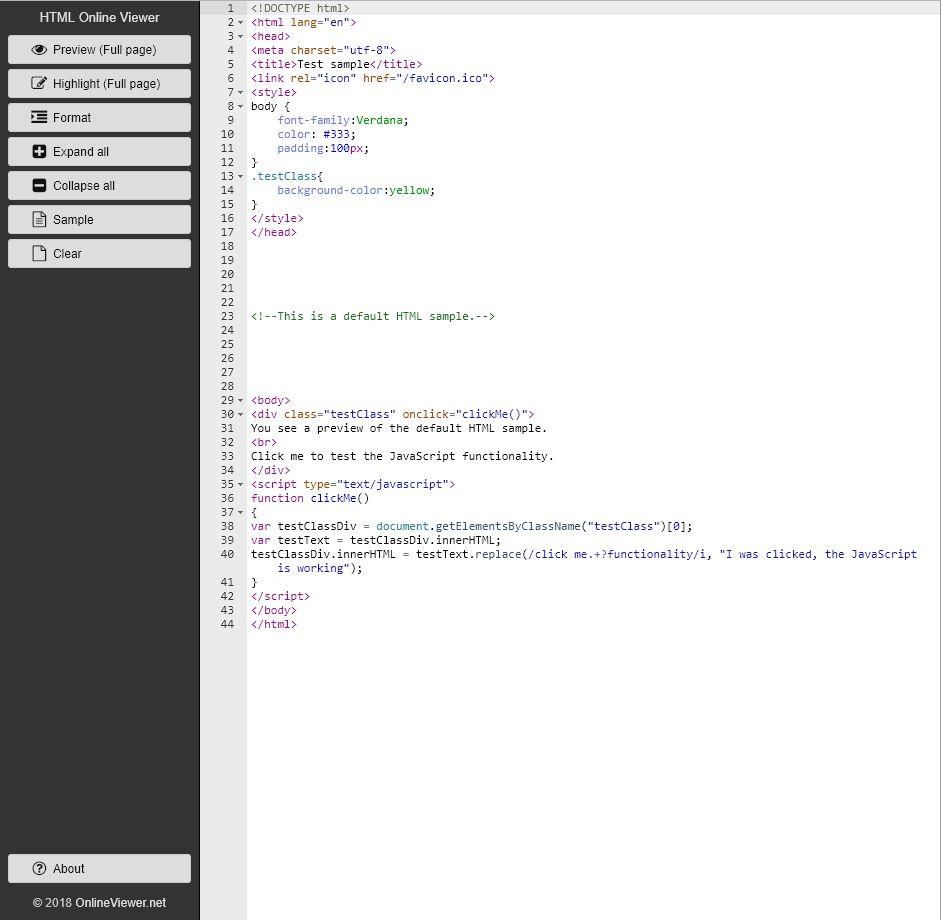Click the wrapped 'is working");' line
The width and height of the screenshot is (941, 920).
pyautogui.click(x=320, y=568)
